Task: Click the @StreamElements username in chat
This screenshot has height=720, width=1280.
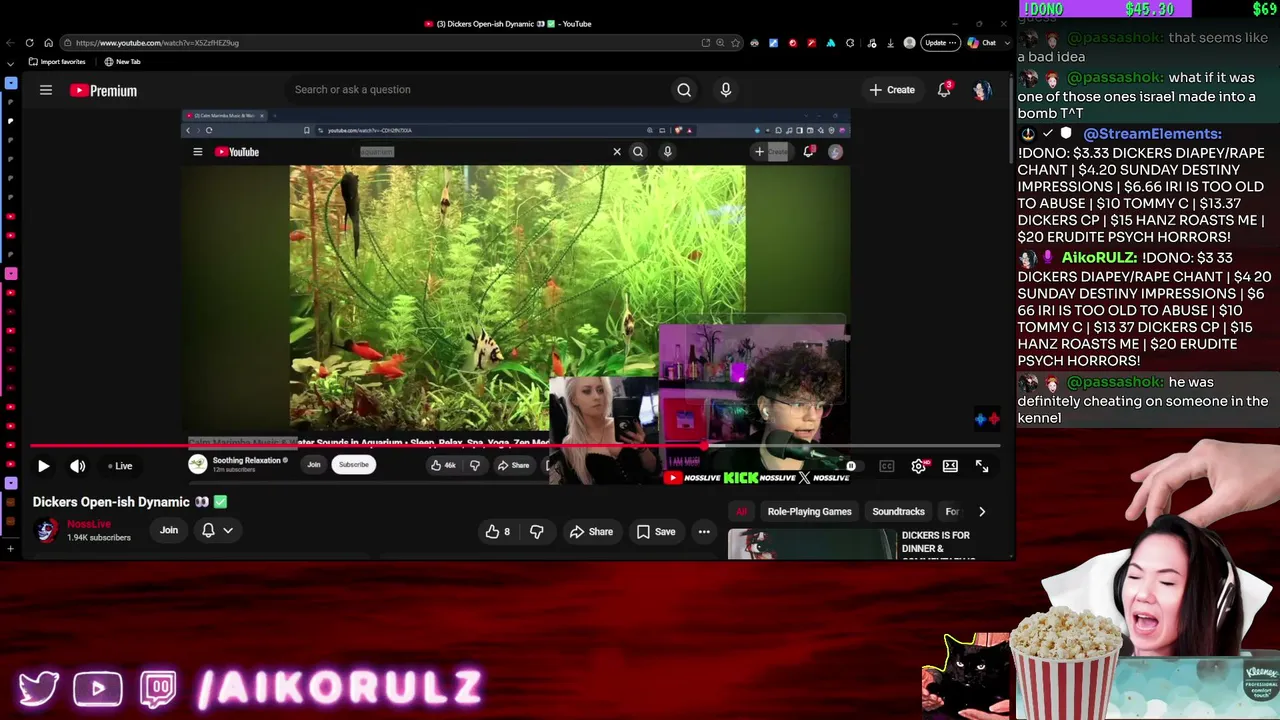Action: [1153, 134]
